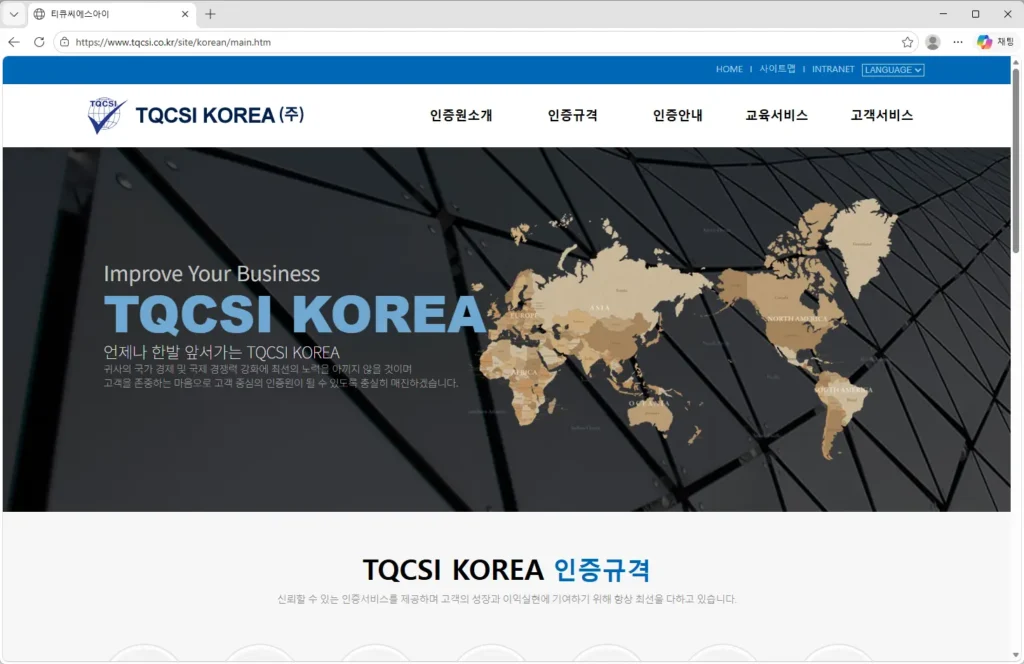The height and width of the screenshot is (664, 1024).
Task: Go to the HOME link
Action: 729,70
